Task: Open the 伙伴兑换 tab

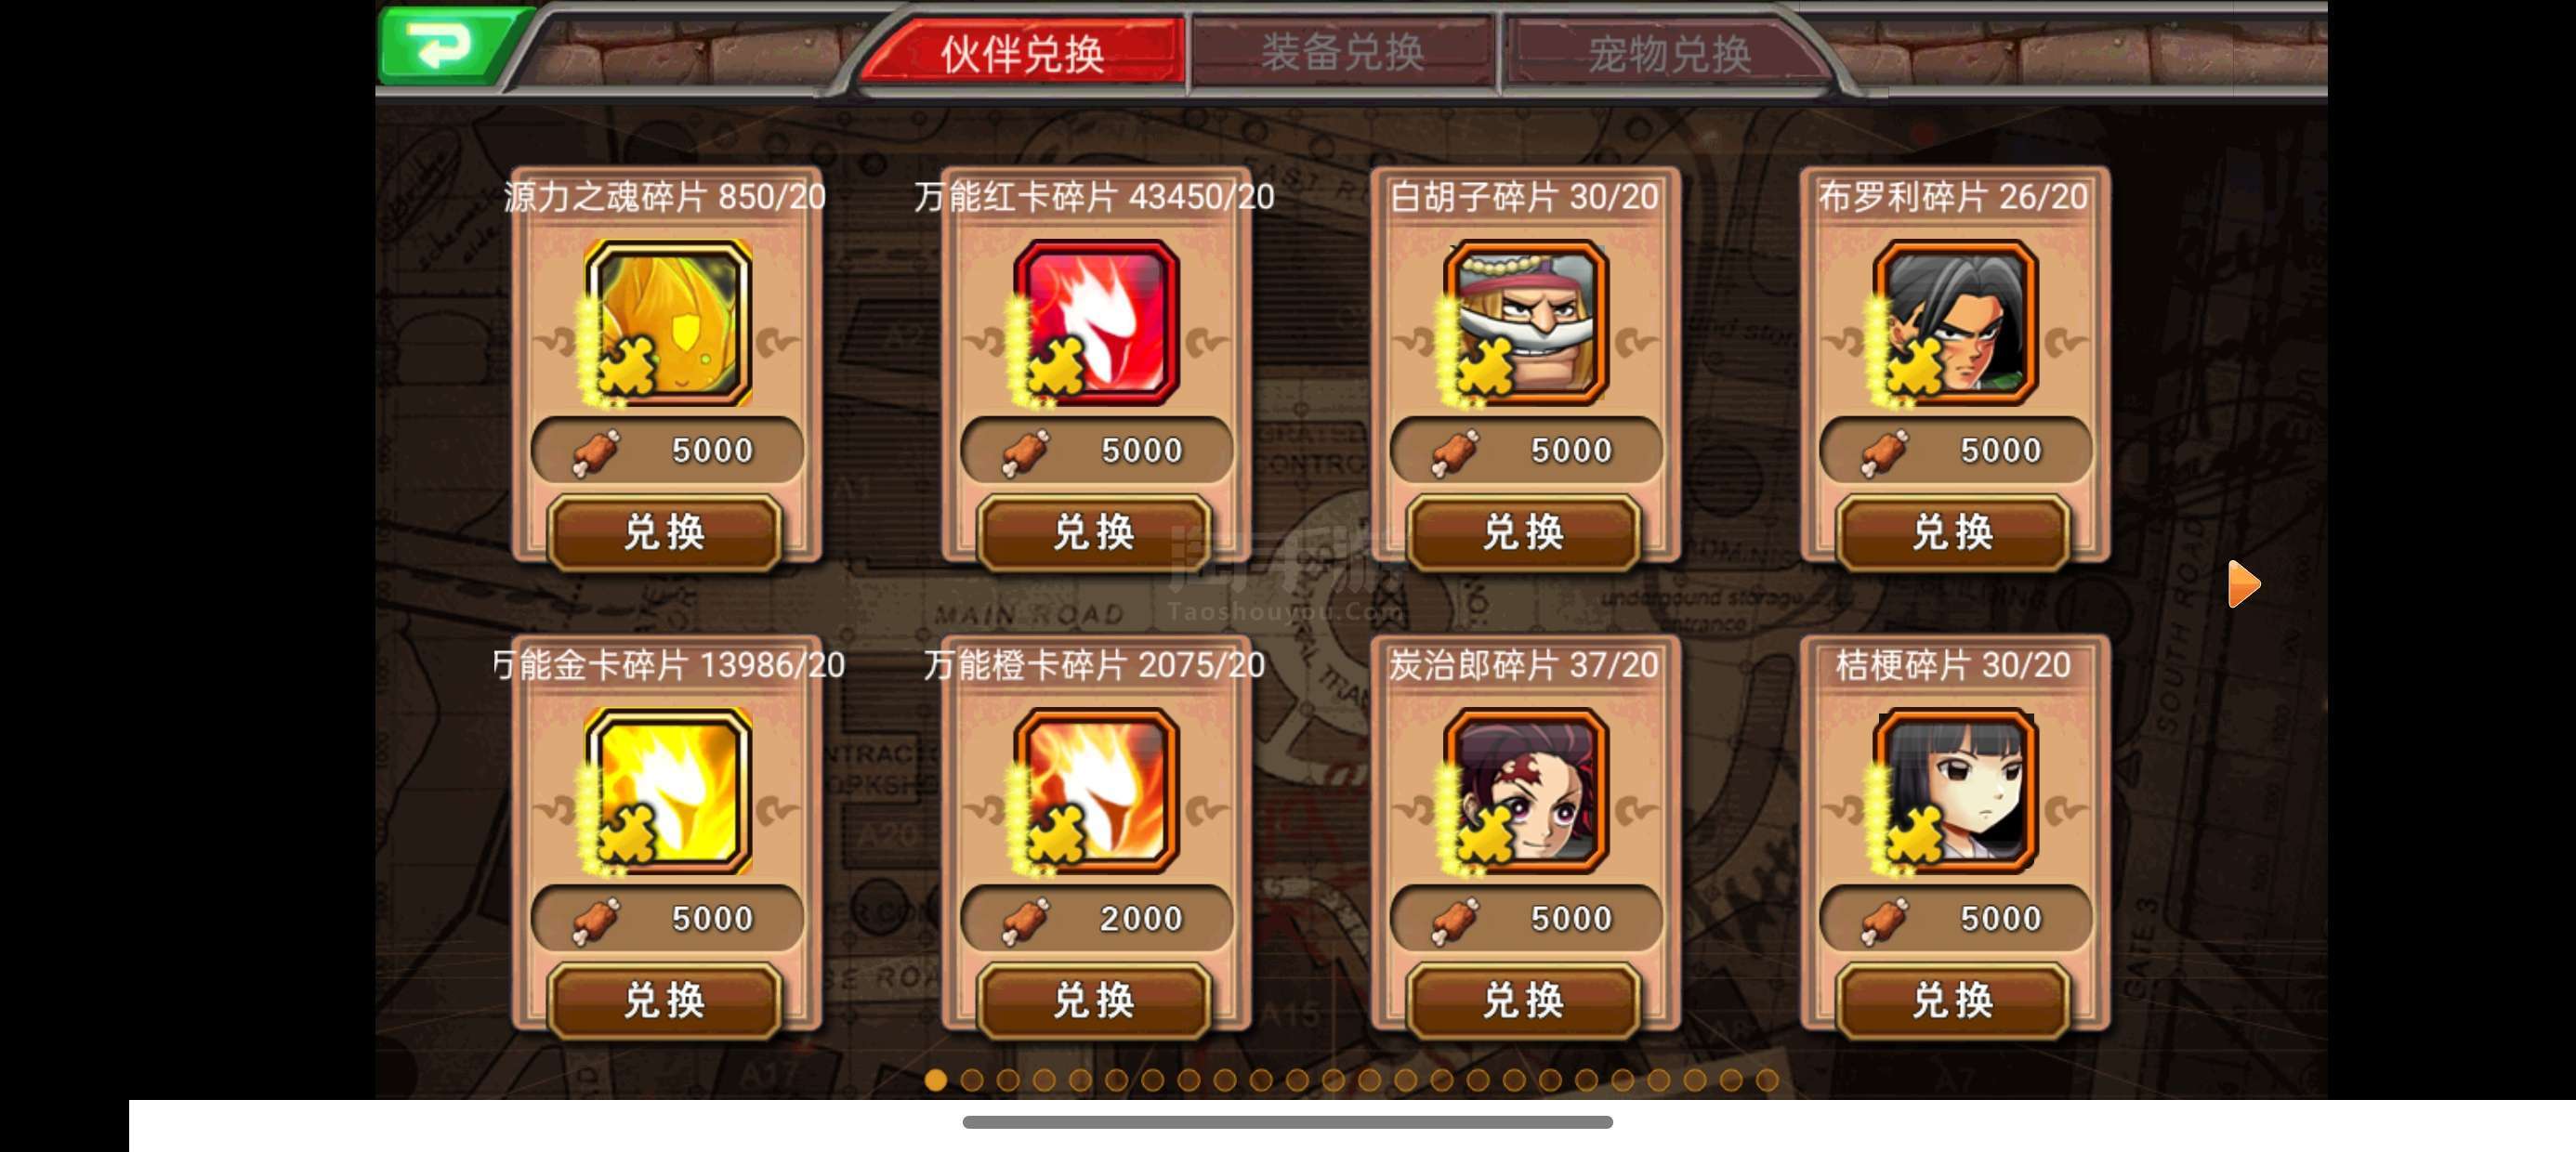Action: (x=1022, y=53)
